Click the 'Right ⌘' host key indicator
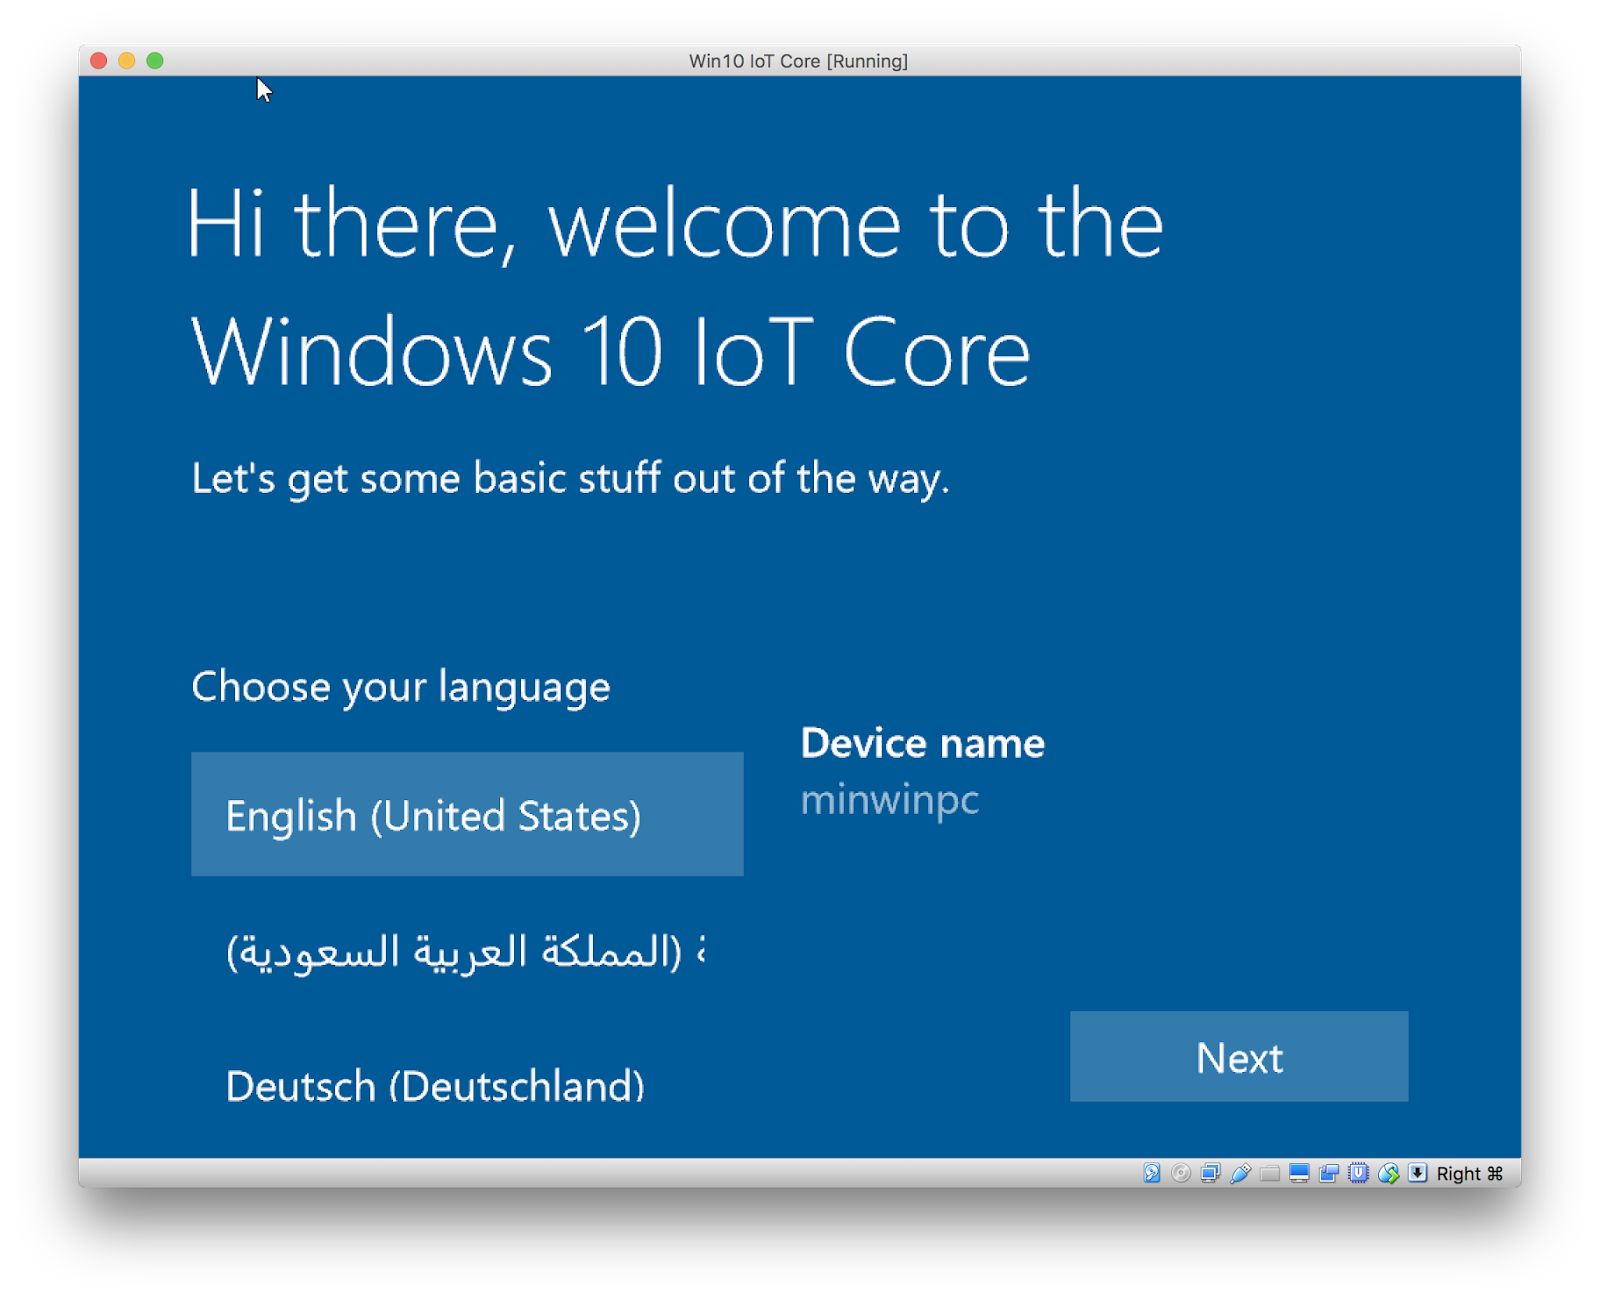Screen dimensions: 1600x1300 click(x=1469, y=1173)
